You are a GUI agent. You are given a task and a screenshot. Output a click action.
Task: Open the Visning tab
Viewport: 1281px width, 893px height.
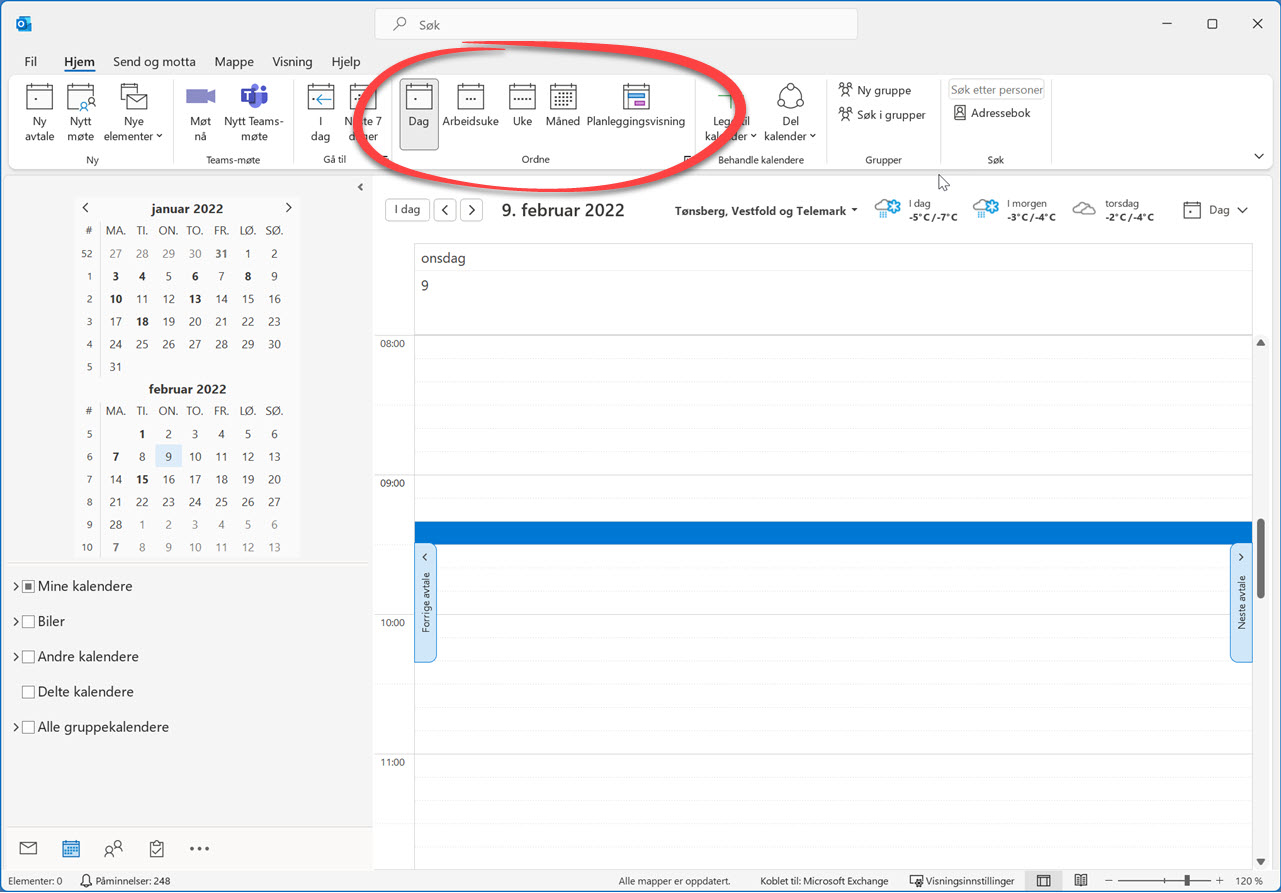tap(292, 61)
